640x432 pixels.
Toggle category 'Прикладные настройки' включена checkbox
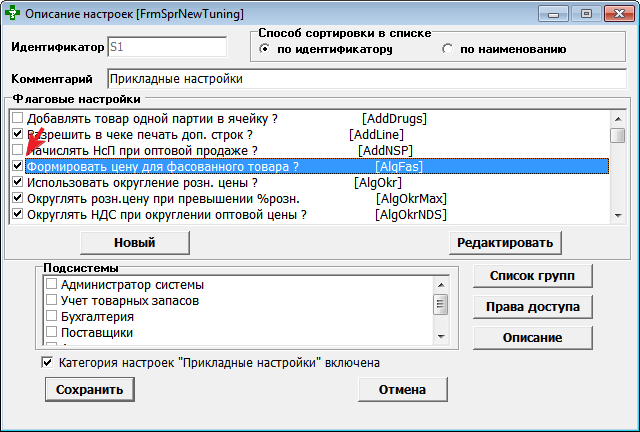47,362
